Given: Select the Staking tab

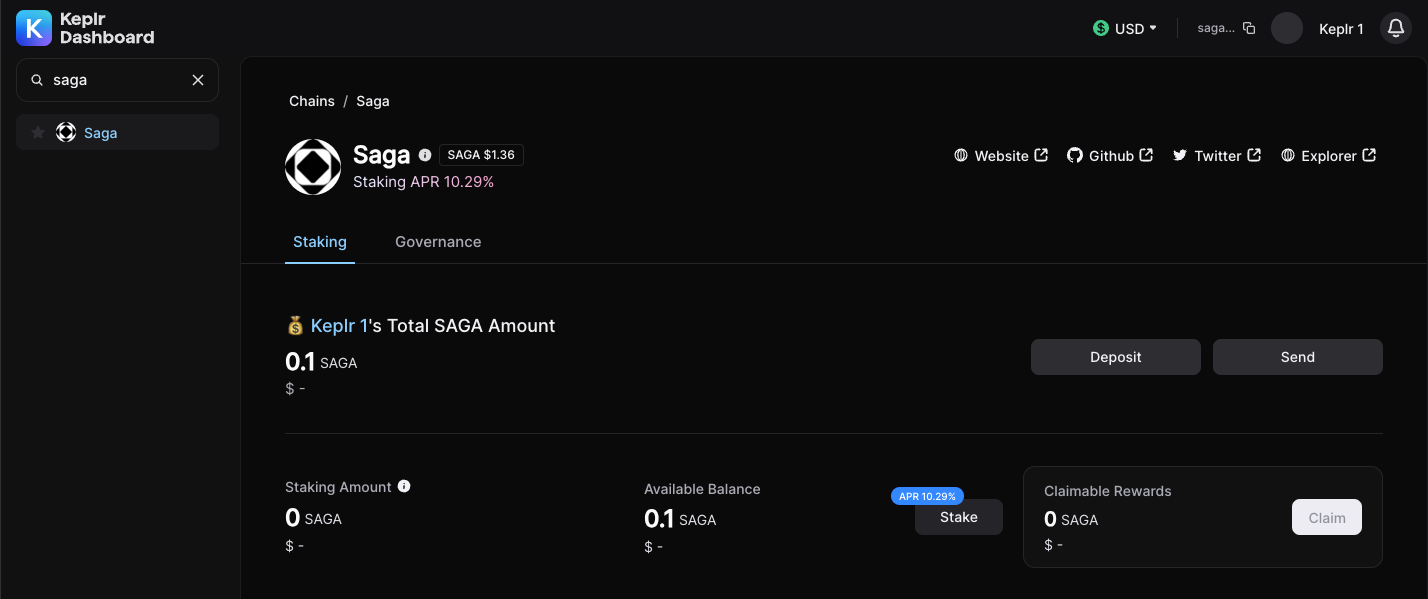Looking at the screenshot, I should click(x=320, y=242).
